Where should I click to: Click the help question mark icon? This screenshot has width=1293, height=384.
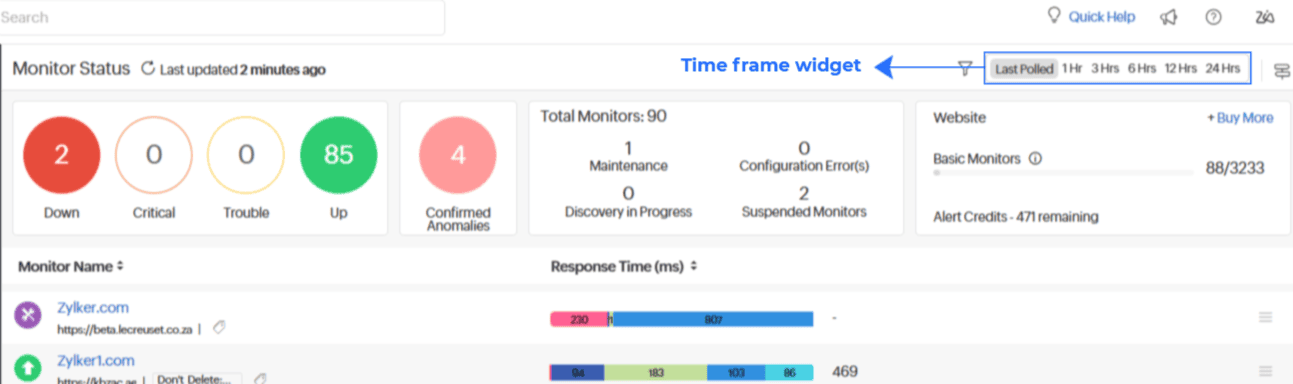click(x=1214, y=17)
